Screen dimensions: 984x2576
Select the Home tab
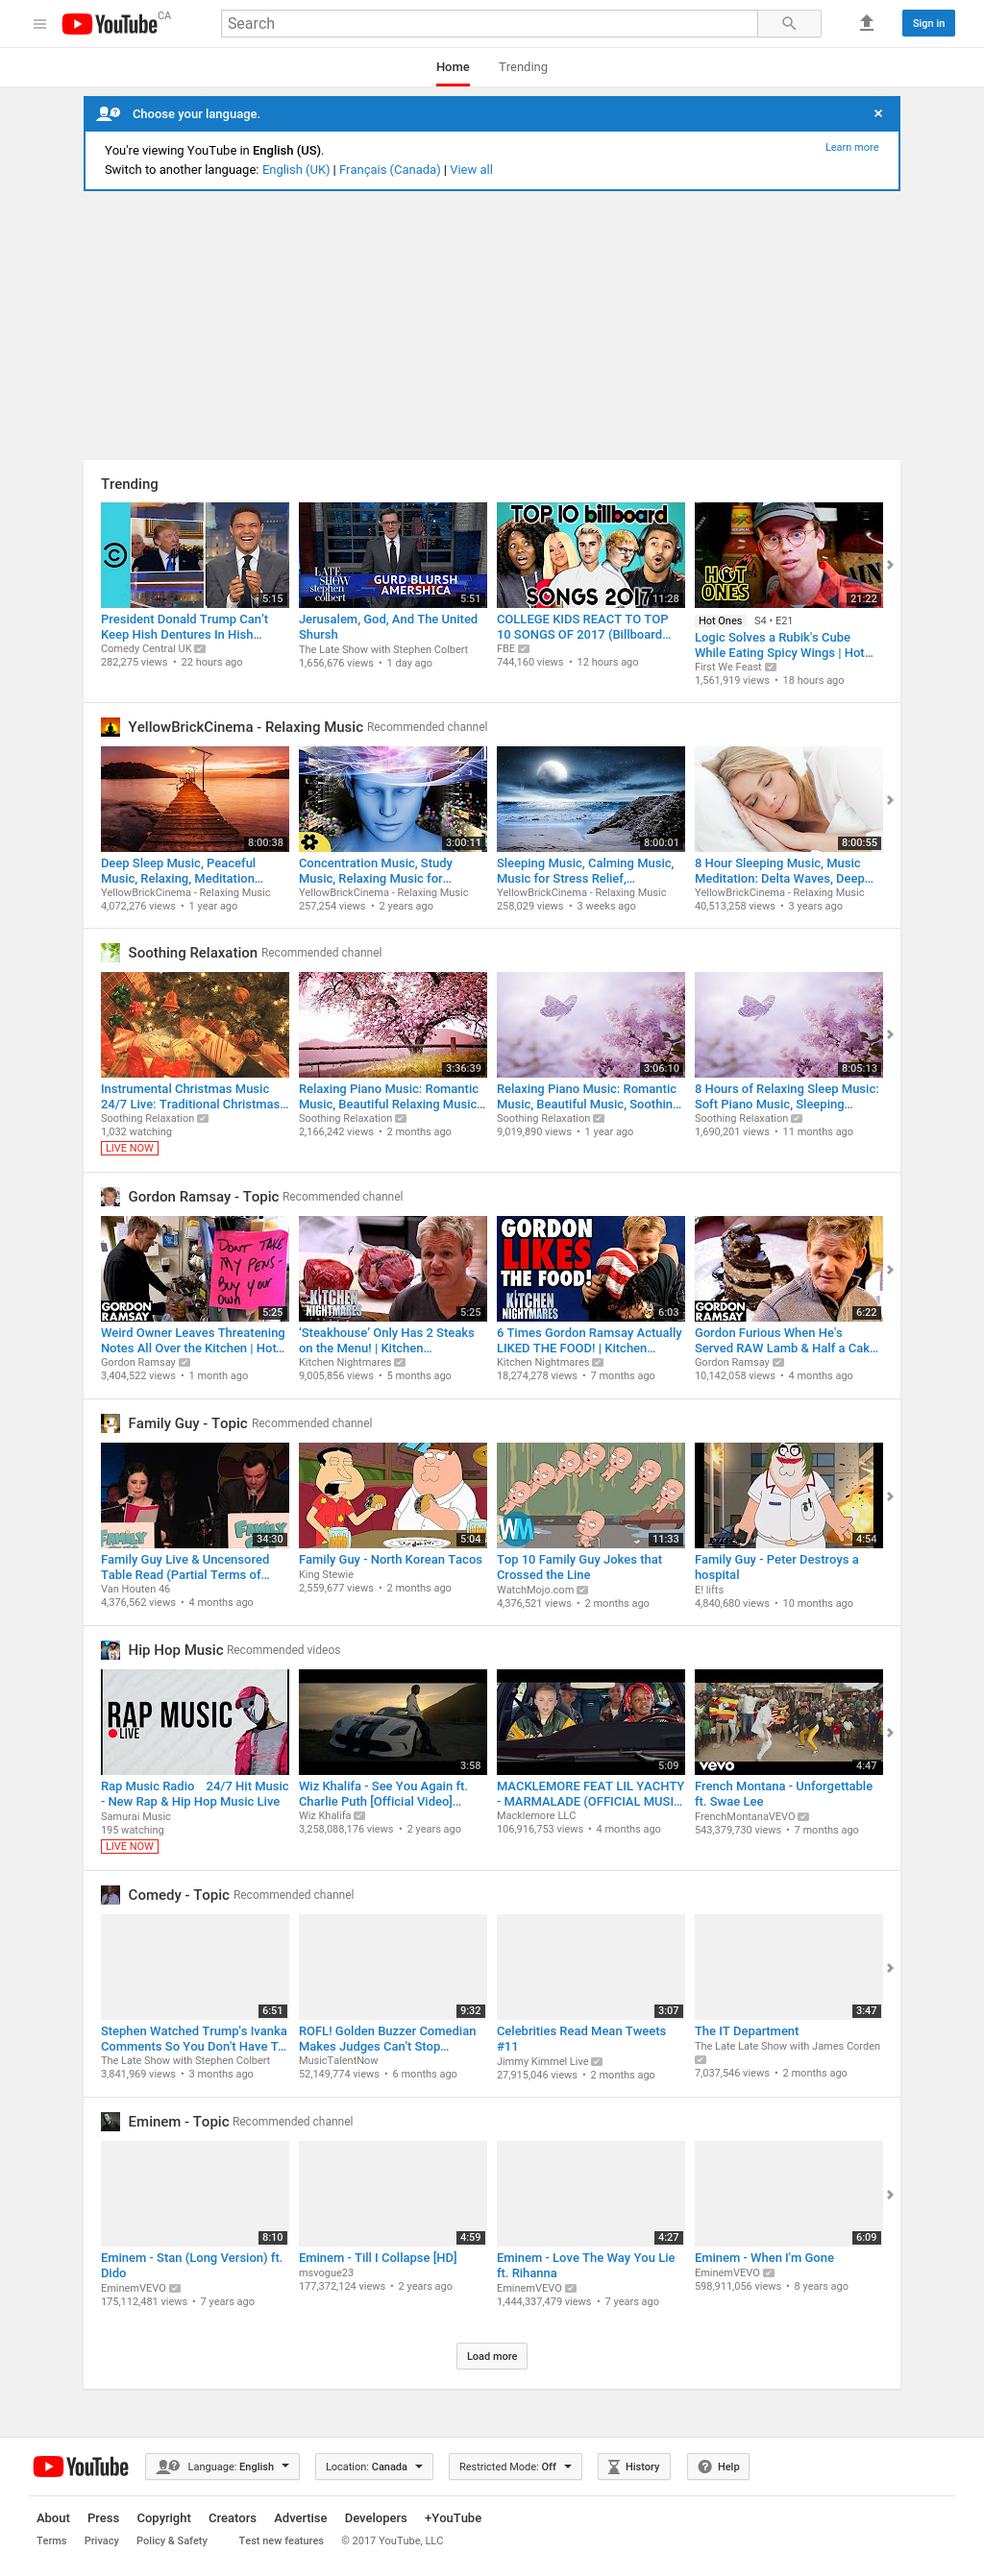[453, 67]
